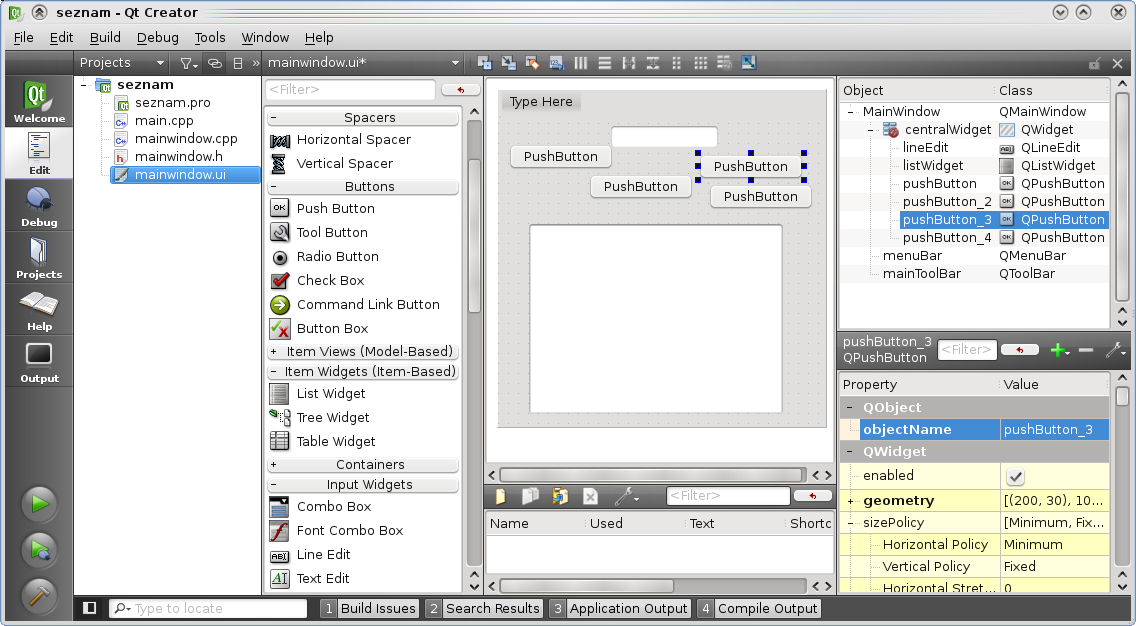Click the widget box Filter input
Image resolution: width=1136 pixels, height=626 pixels.
click(351, 90)
